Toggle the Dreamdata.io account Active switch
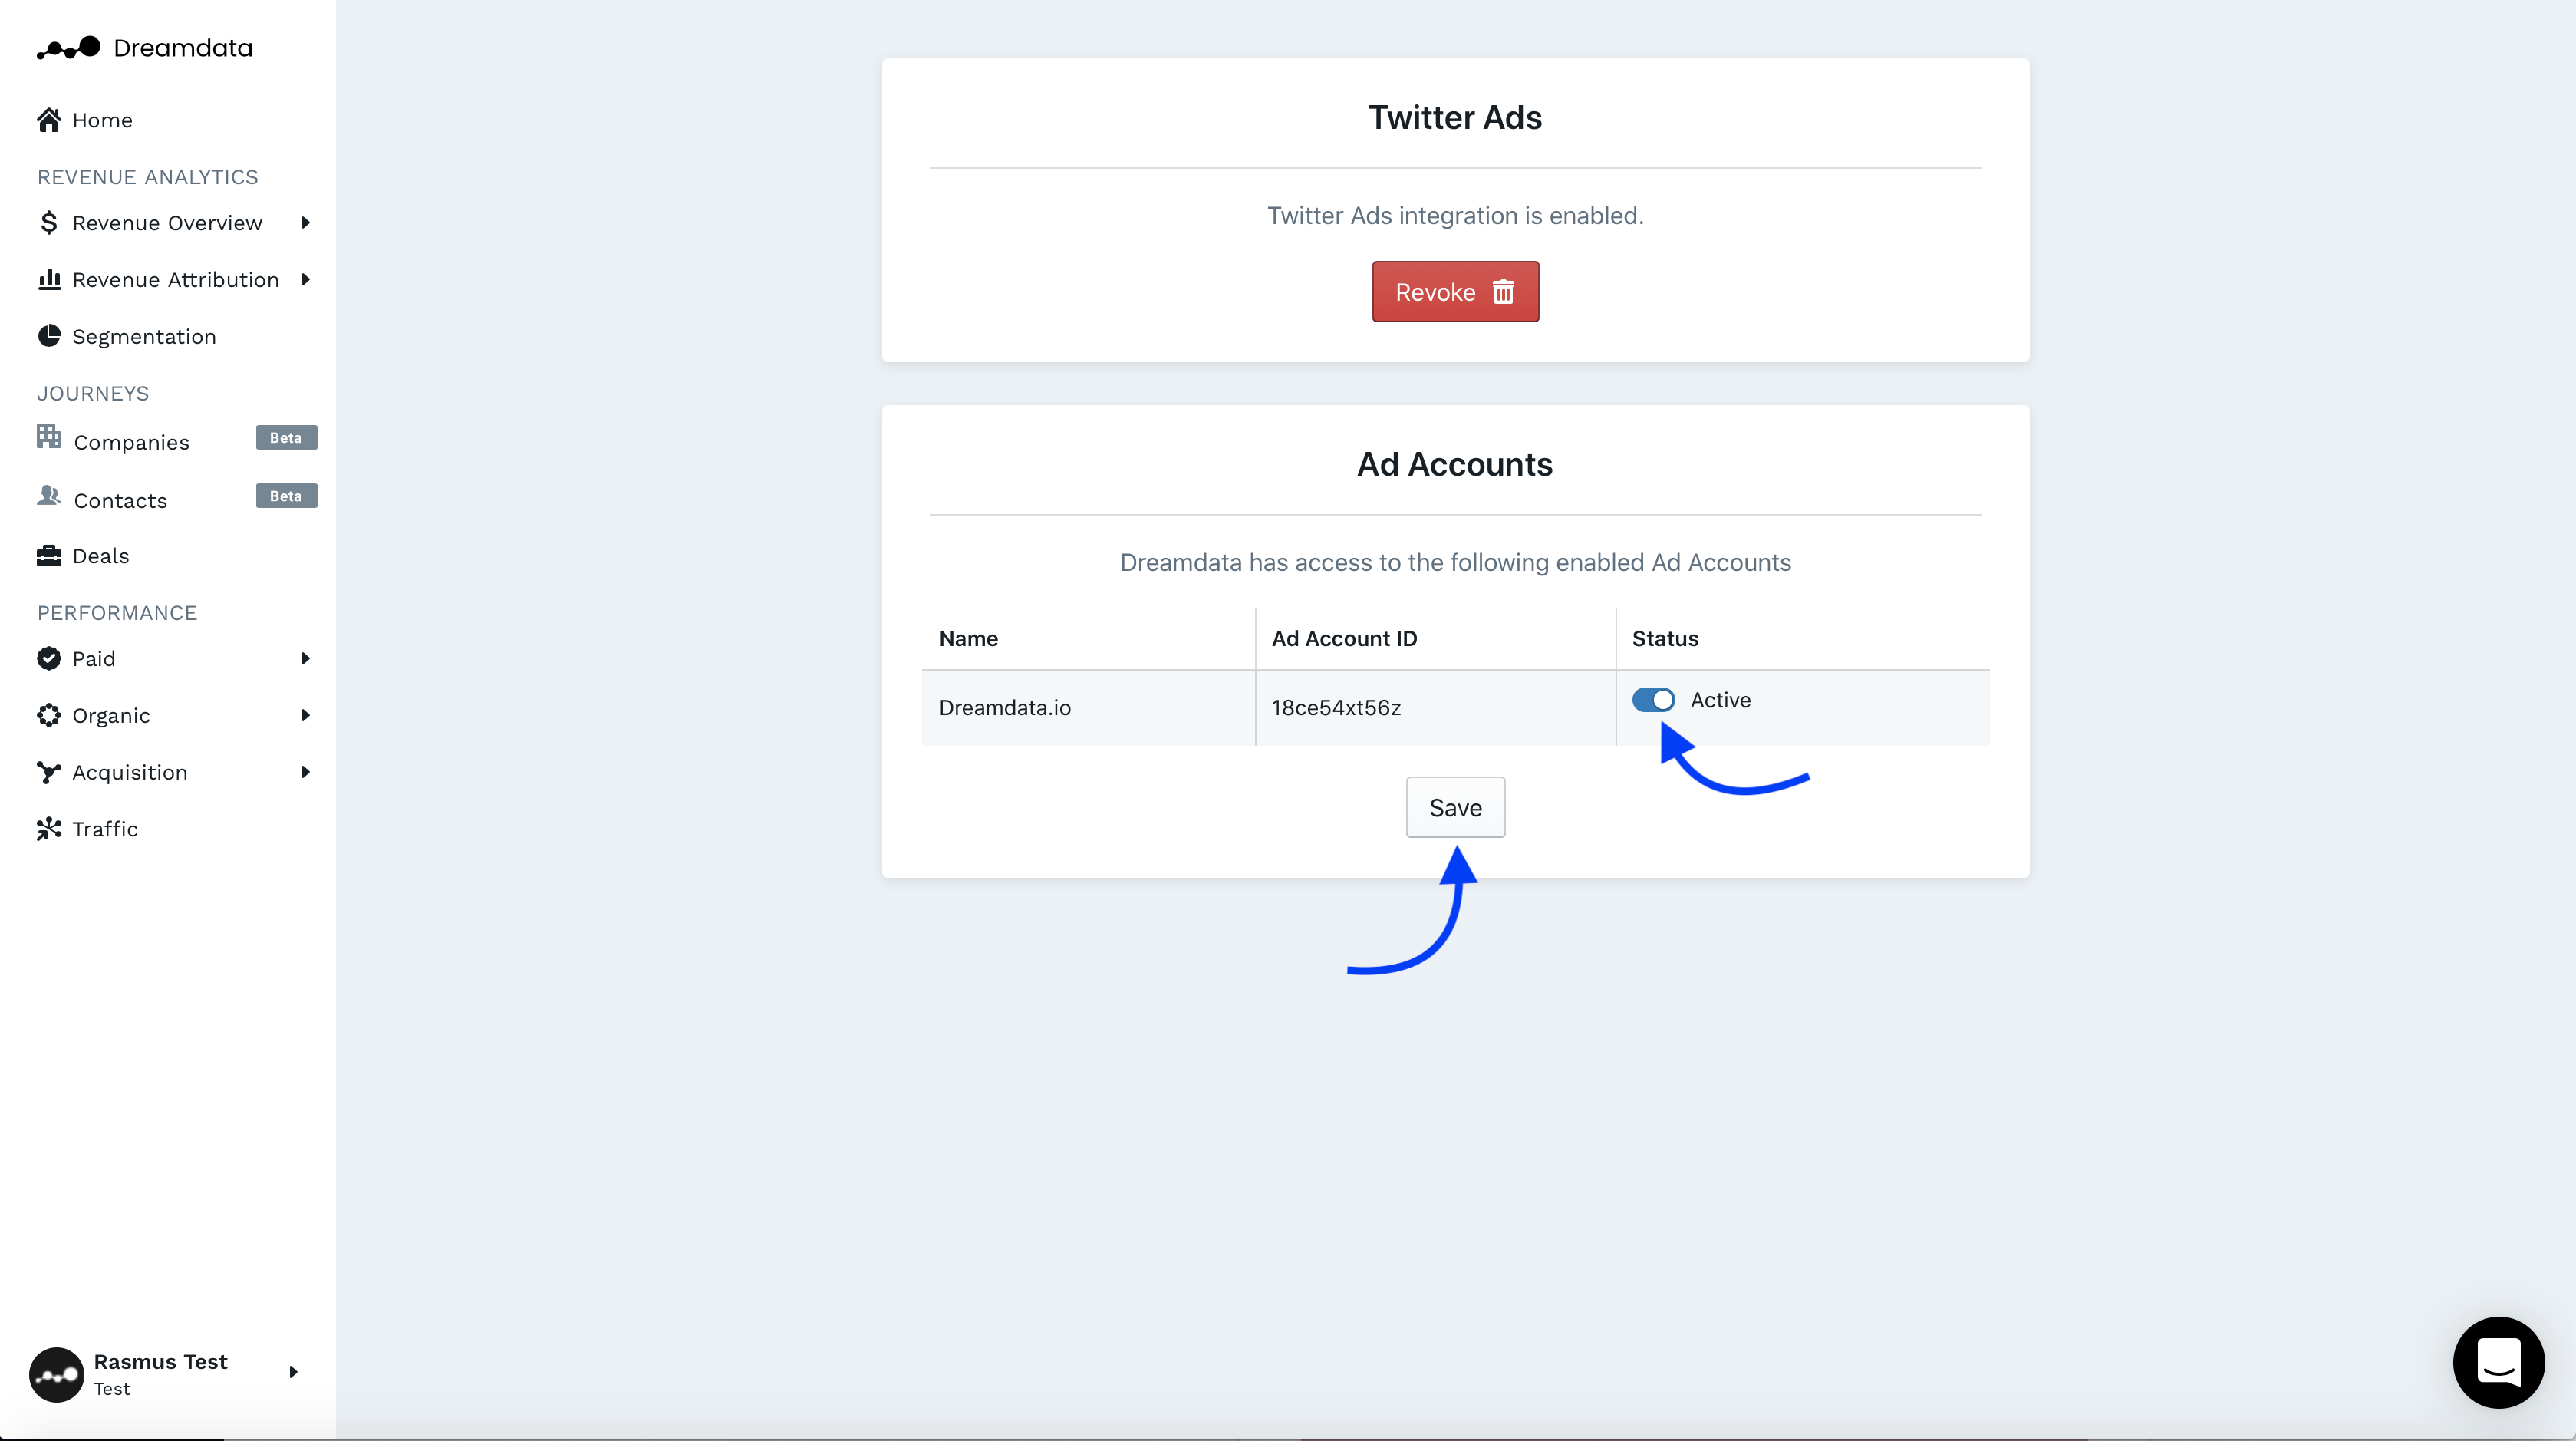The height and width of the screenshot is (1441, 2576). [x=1653, y=700]
